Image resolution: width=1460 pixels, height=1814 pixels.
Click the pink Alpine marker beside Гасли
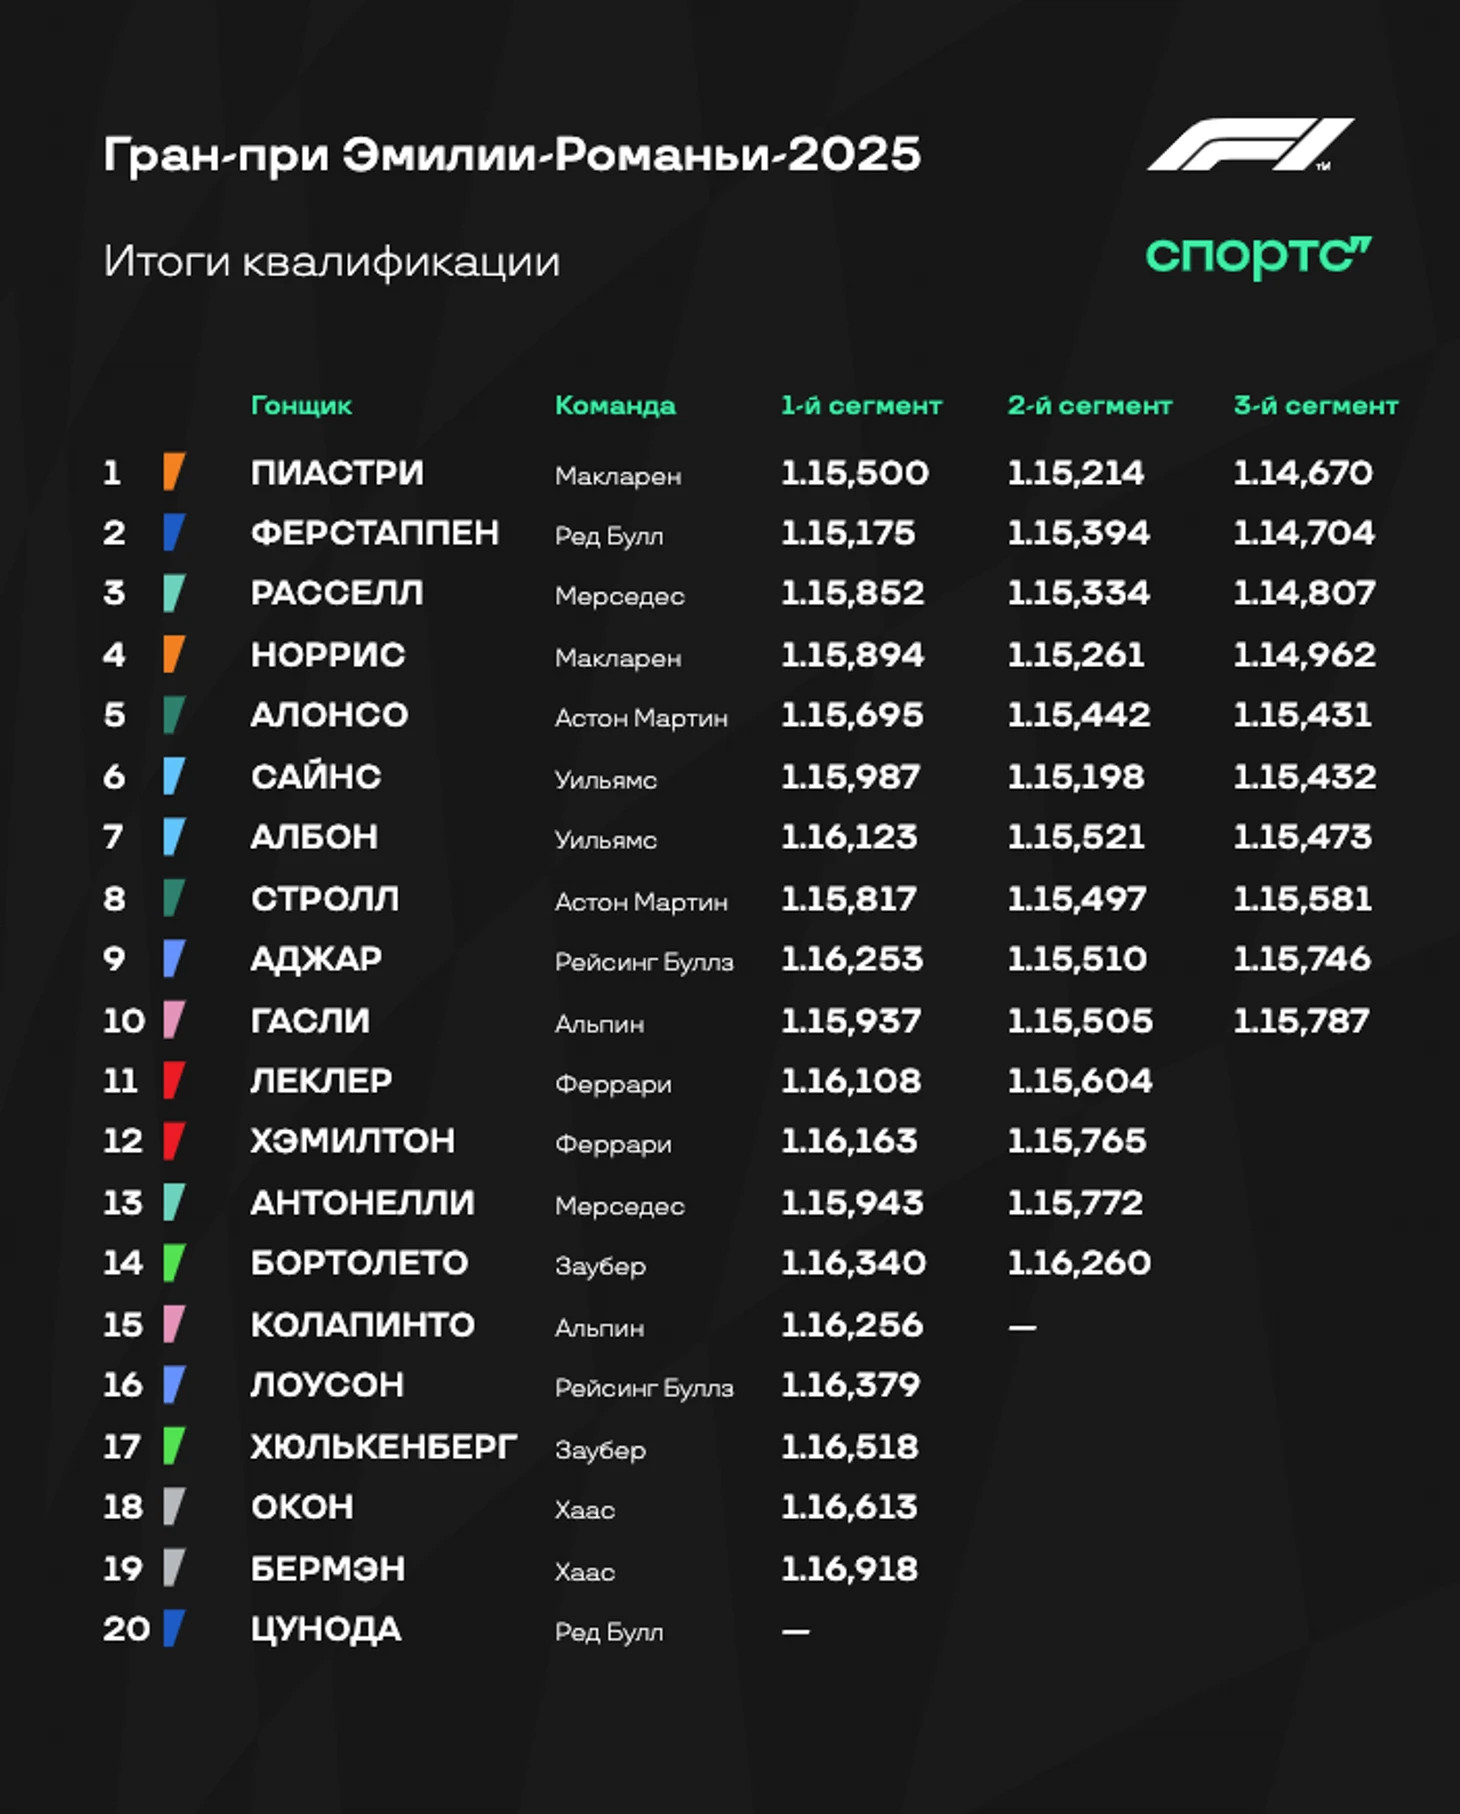click(x=174, y=1020)
